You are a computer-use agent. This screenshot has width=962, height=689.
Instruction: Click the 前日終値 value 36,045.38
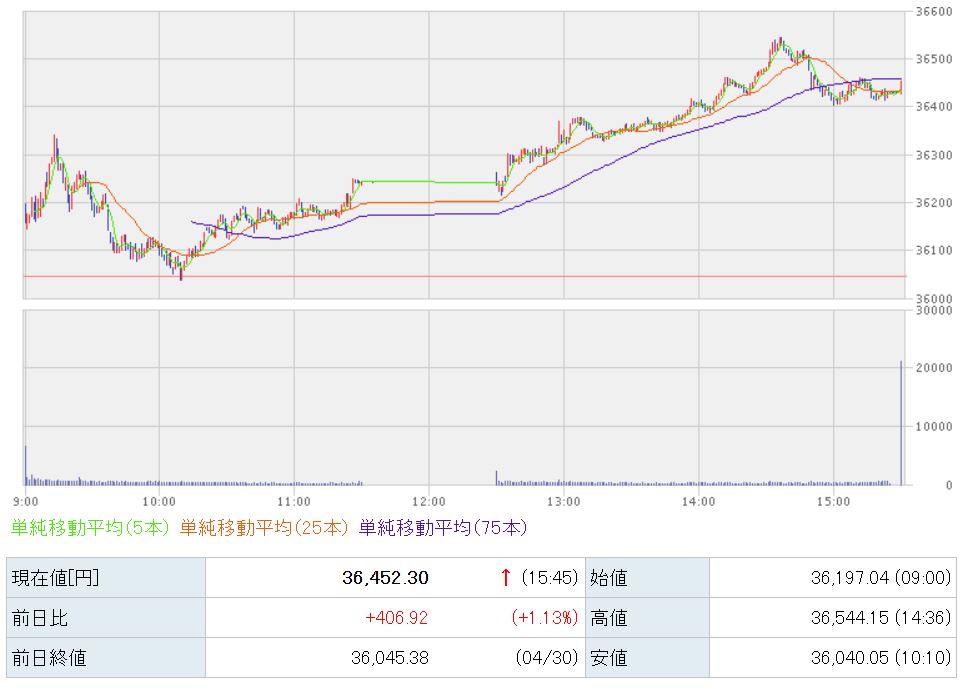coord(390,658)
